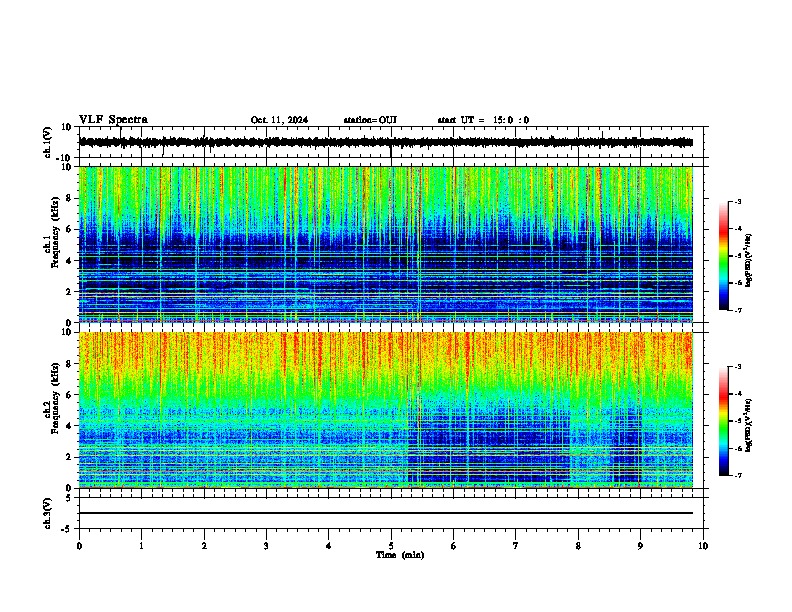
Task: Click the time axis tick label '10'
Action: pos(703,546)
